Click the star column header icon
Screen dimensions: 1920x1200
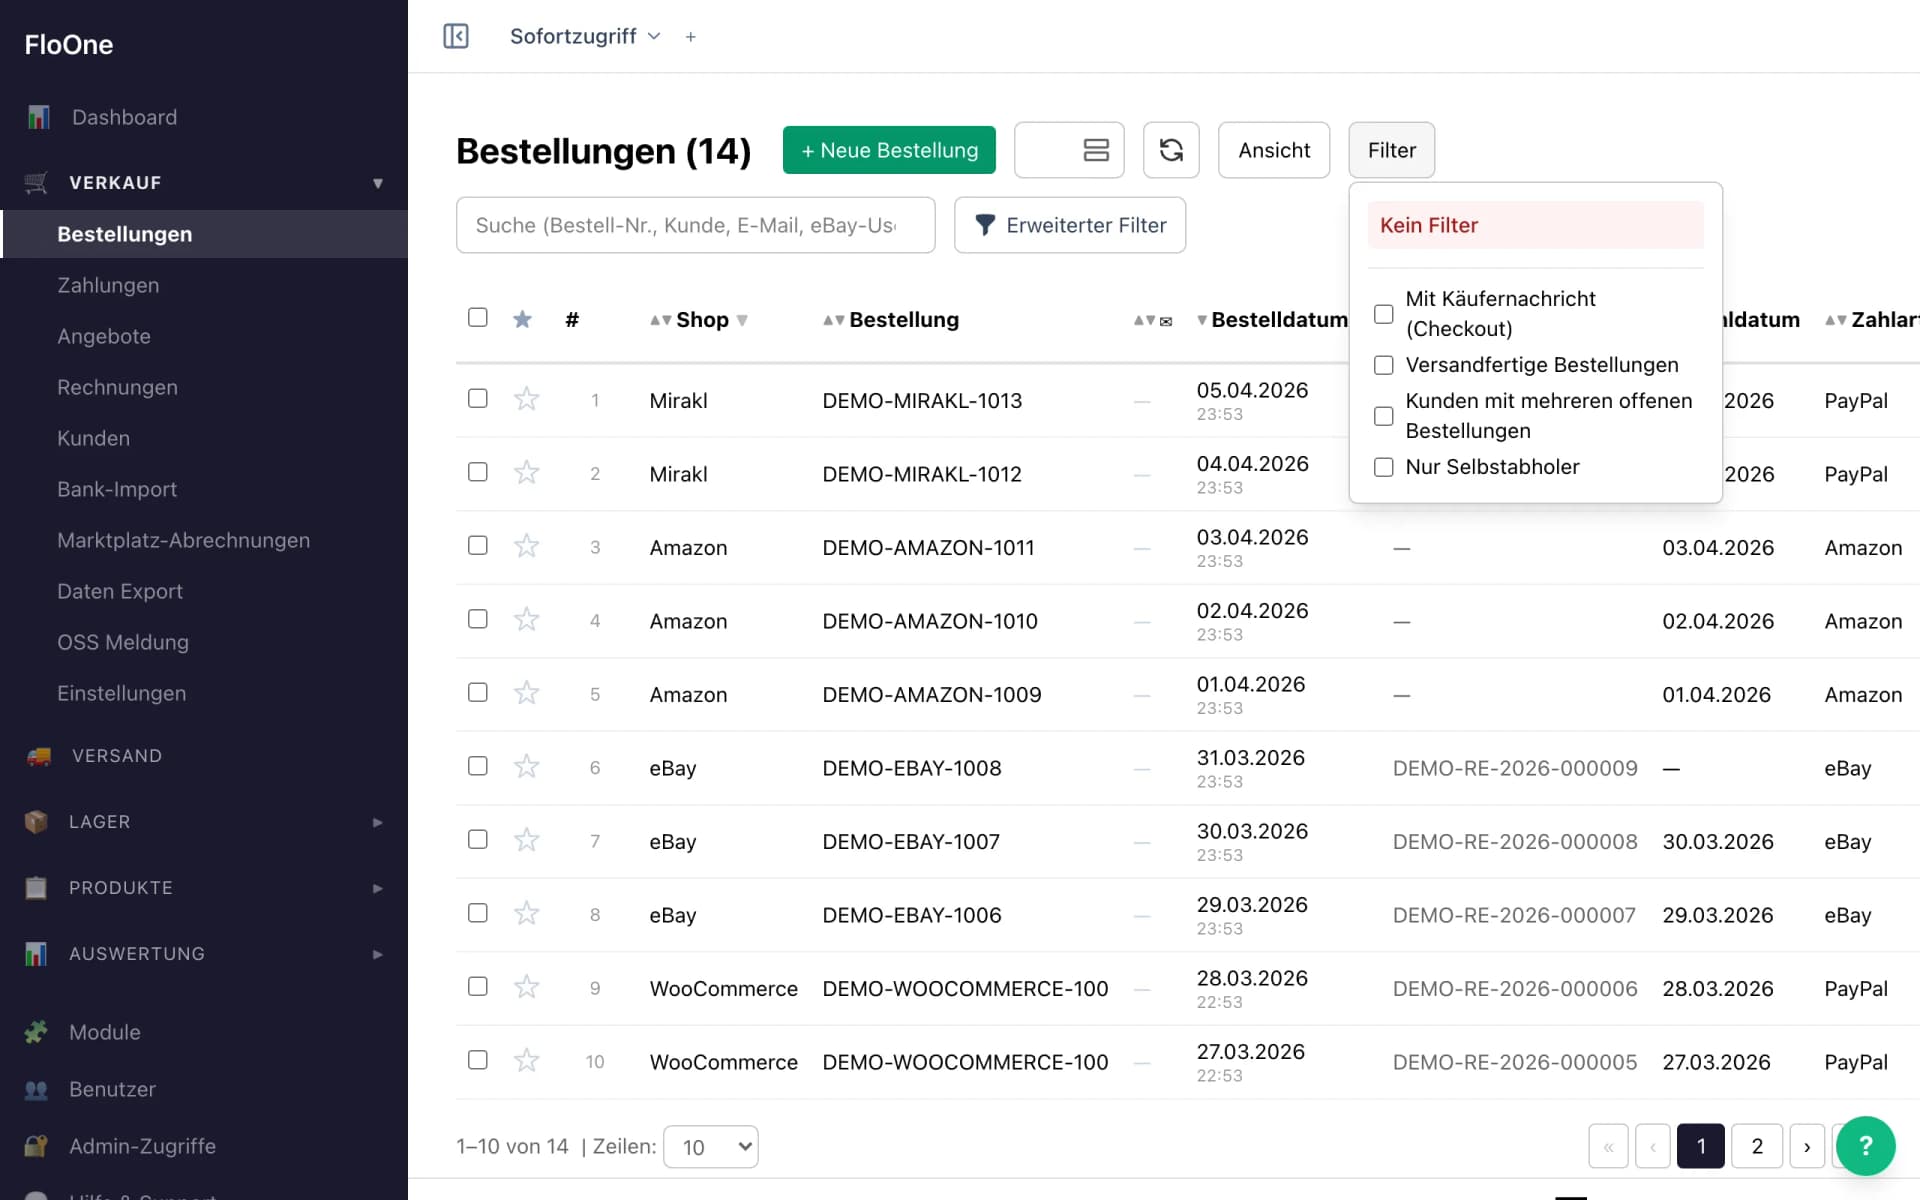522,319
